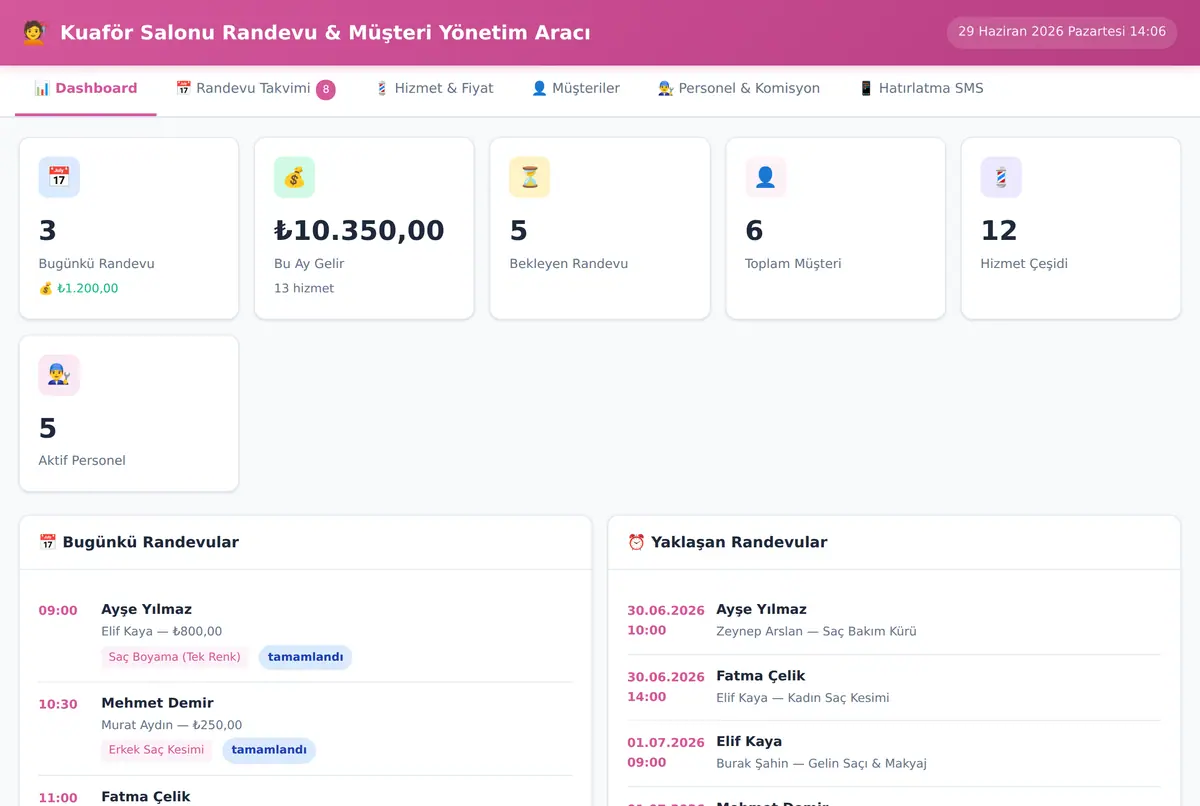The image size is (1200, 806).
Task: Click the hourglass icon on Bekleyen Randevu card
Action: click(529, 177)
